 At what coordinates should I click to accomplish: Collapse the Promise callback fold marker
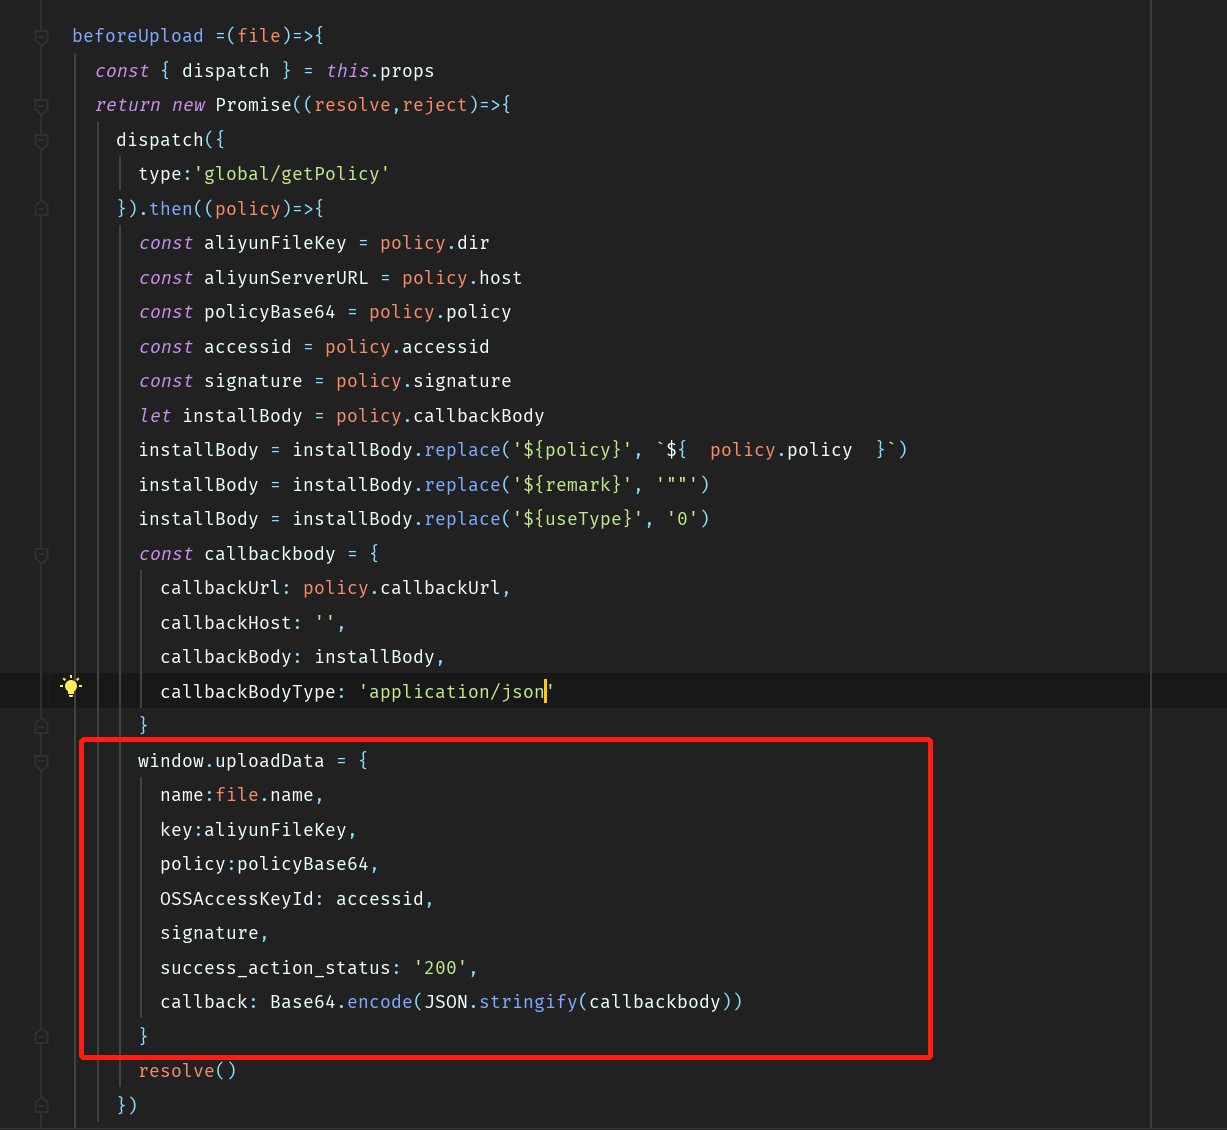coord(41,106)
